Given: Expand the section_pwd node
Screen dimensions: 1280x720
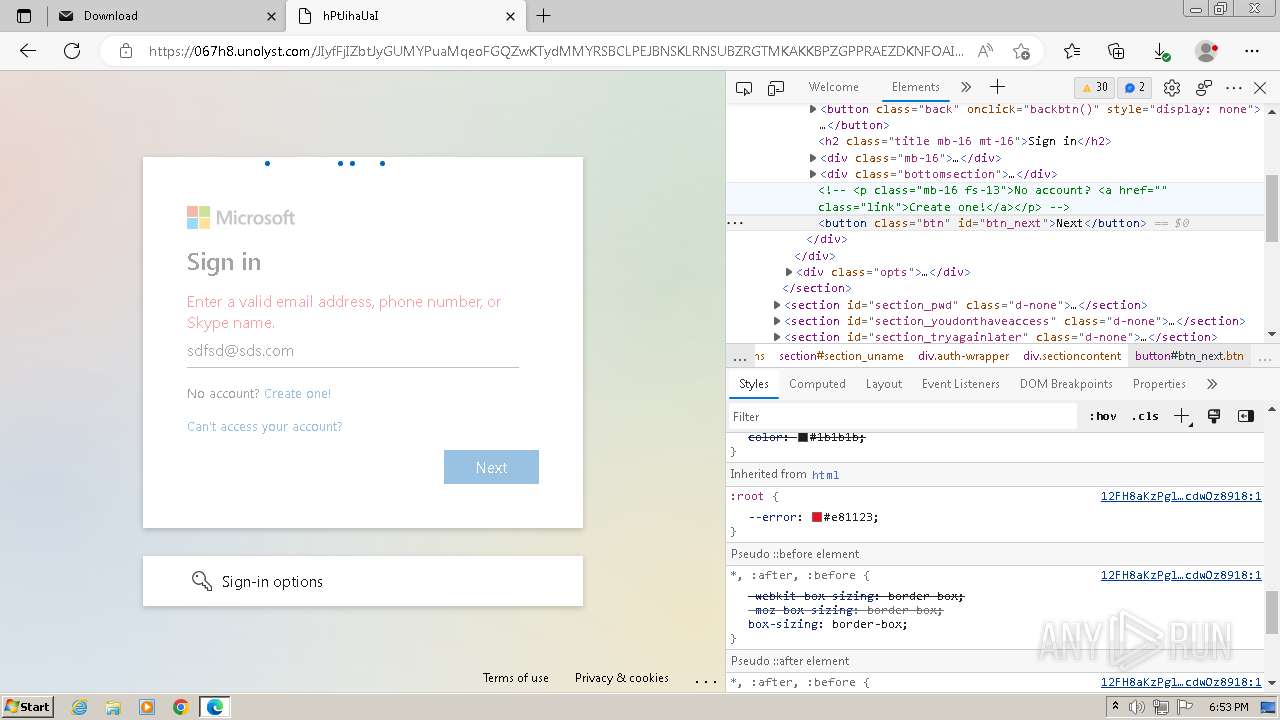Looking at the screenshot, I should pyautogui.click(x=777, y=305).
